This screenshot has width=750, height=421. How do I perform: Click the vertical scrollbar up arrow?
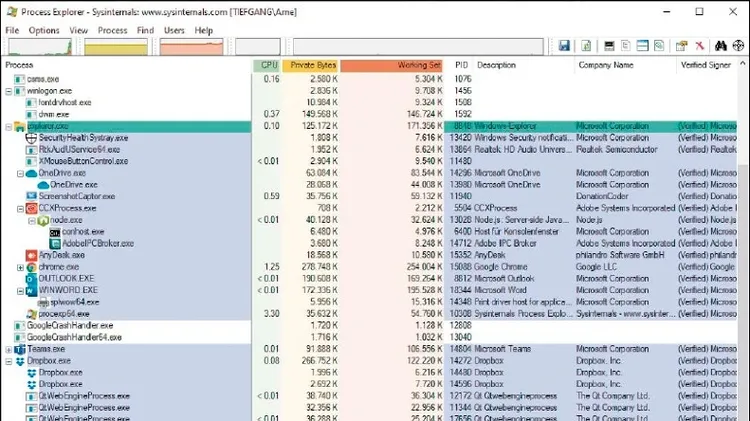point(743,64)
